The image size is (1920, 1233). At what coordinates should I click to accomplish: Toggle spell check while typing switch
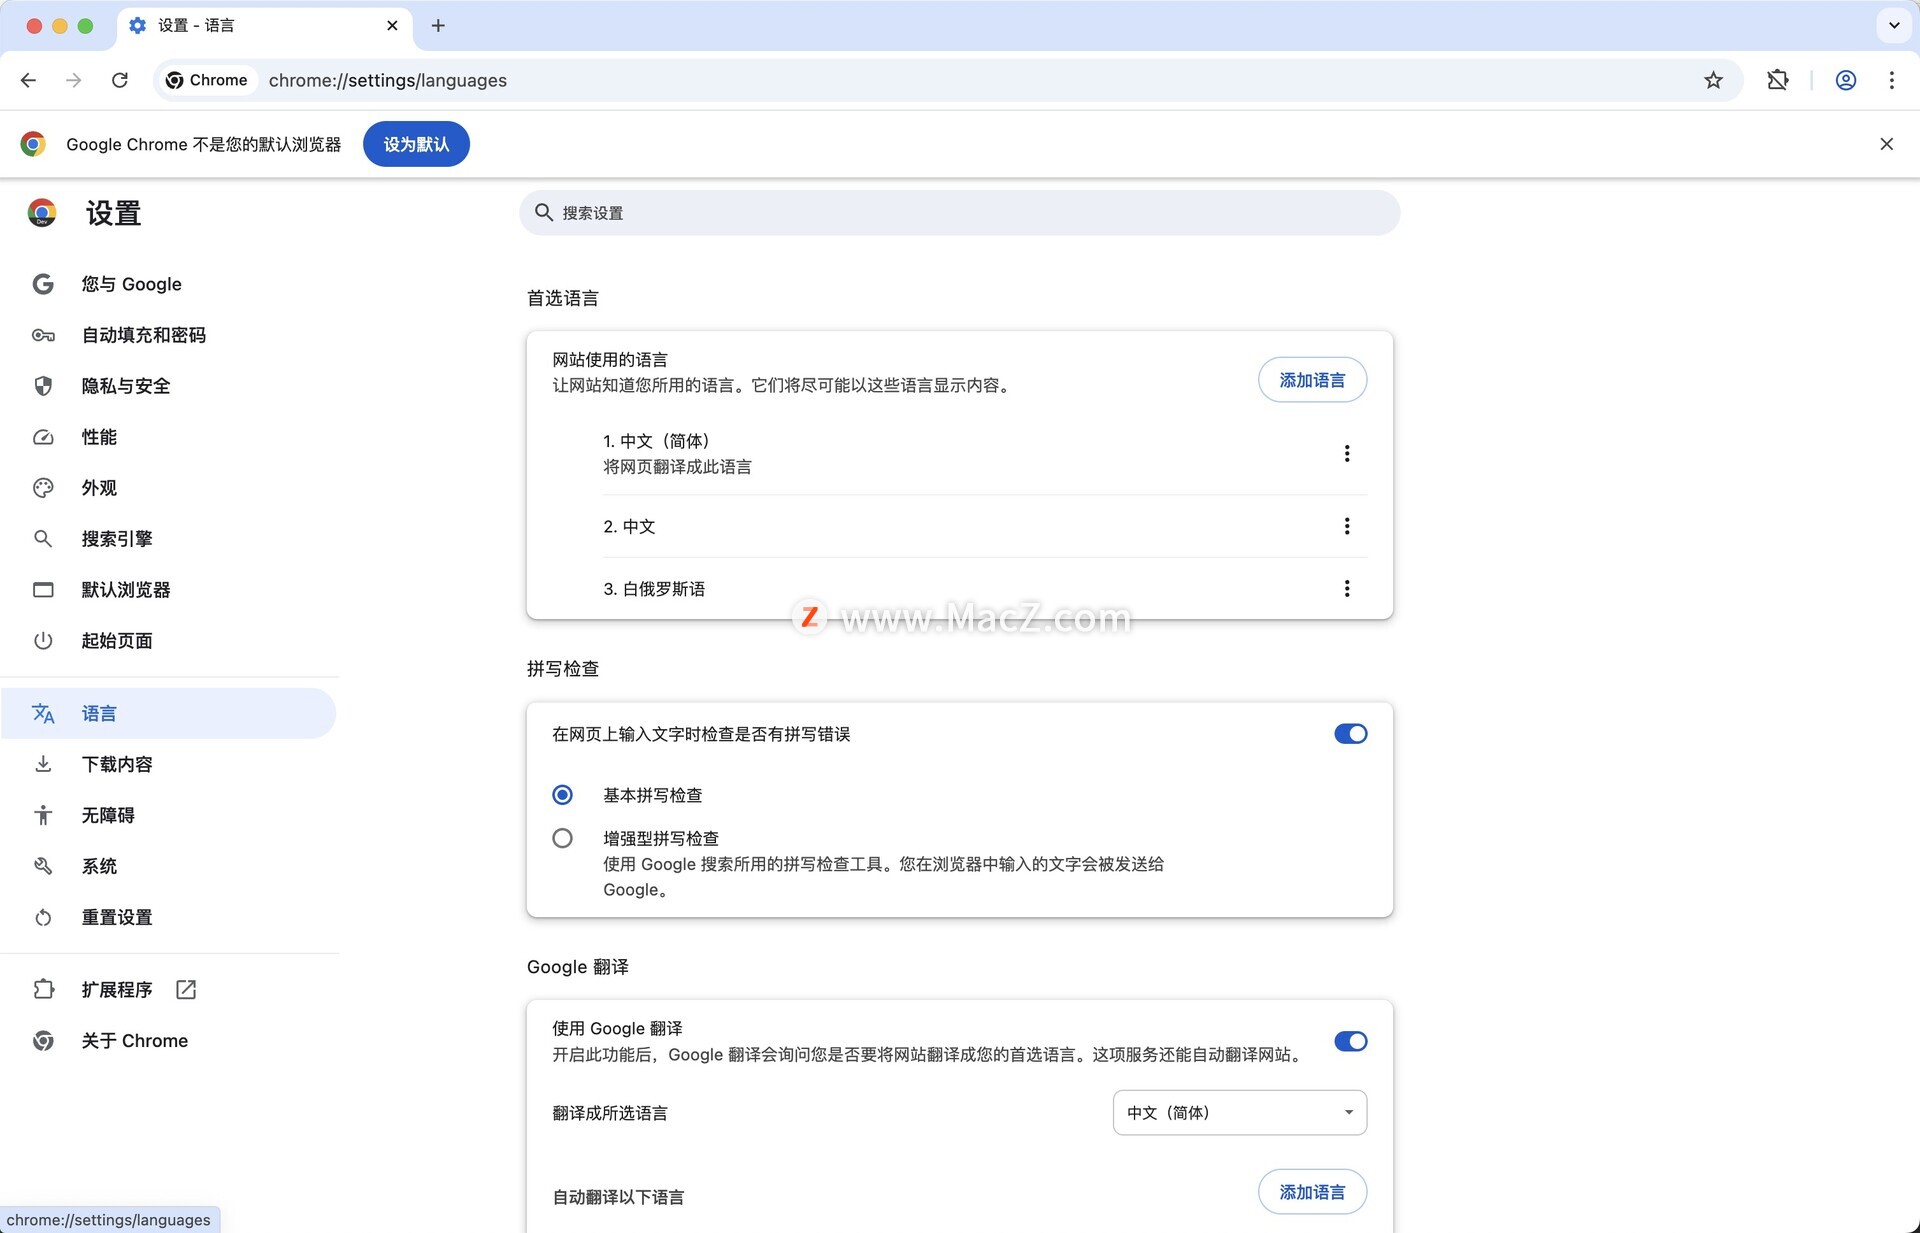(x=1350, y=734)
